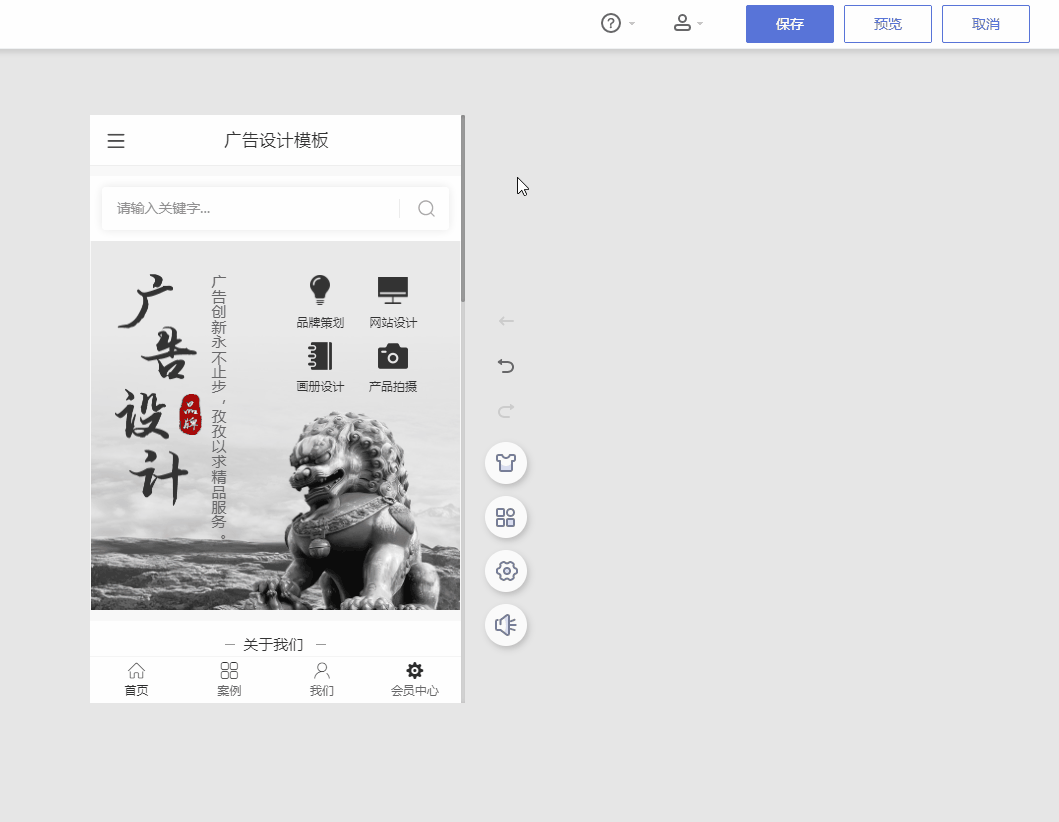Image resolution: width=1059 pixels, height=822 pixels.
Task: Expand the arrow beside user icon
Action: tap(700, 24)
